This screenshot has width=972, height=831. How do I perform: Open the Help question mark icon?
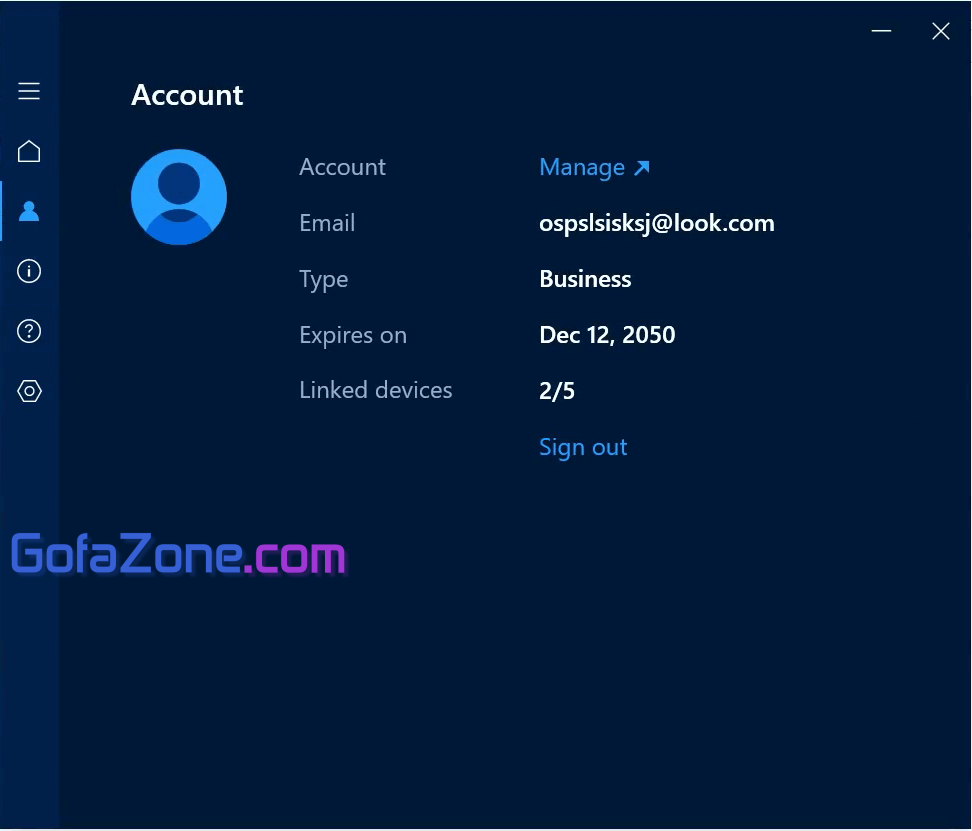pos(29,331)
